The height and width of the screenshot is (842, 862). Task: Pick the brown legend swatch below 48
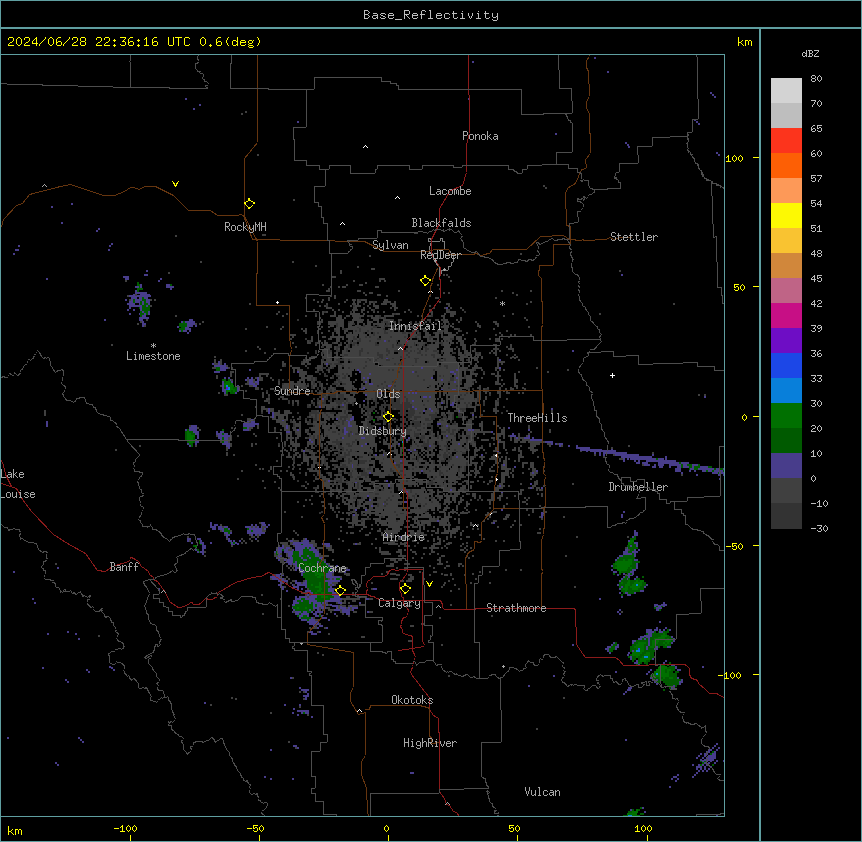coord(786,265)
